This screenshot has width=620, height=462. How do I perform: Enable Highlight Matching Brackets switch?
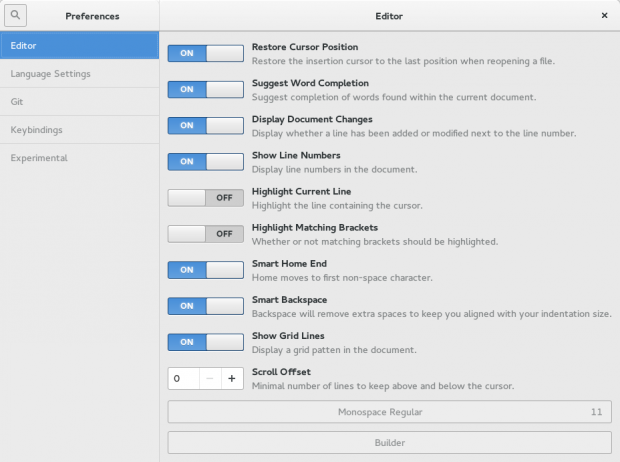205,233
